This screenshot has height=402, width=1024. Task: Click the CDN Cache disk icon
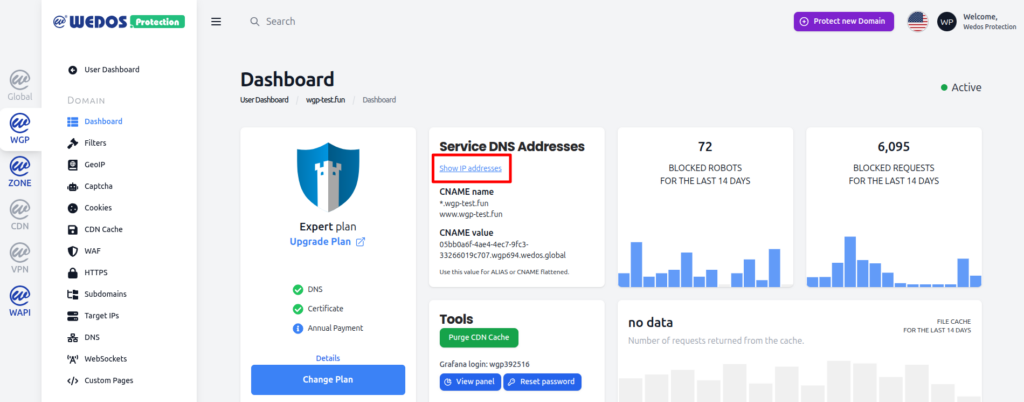(72, 230)
